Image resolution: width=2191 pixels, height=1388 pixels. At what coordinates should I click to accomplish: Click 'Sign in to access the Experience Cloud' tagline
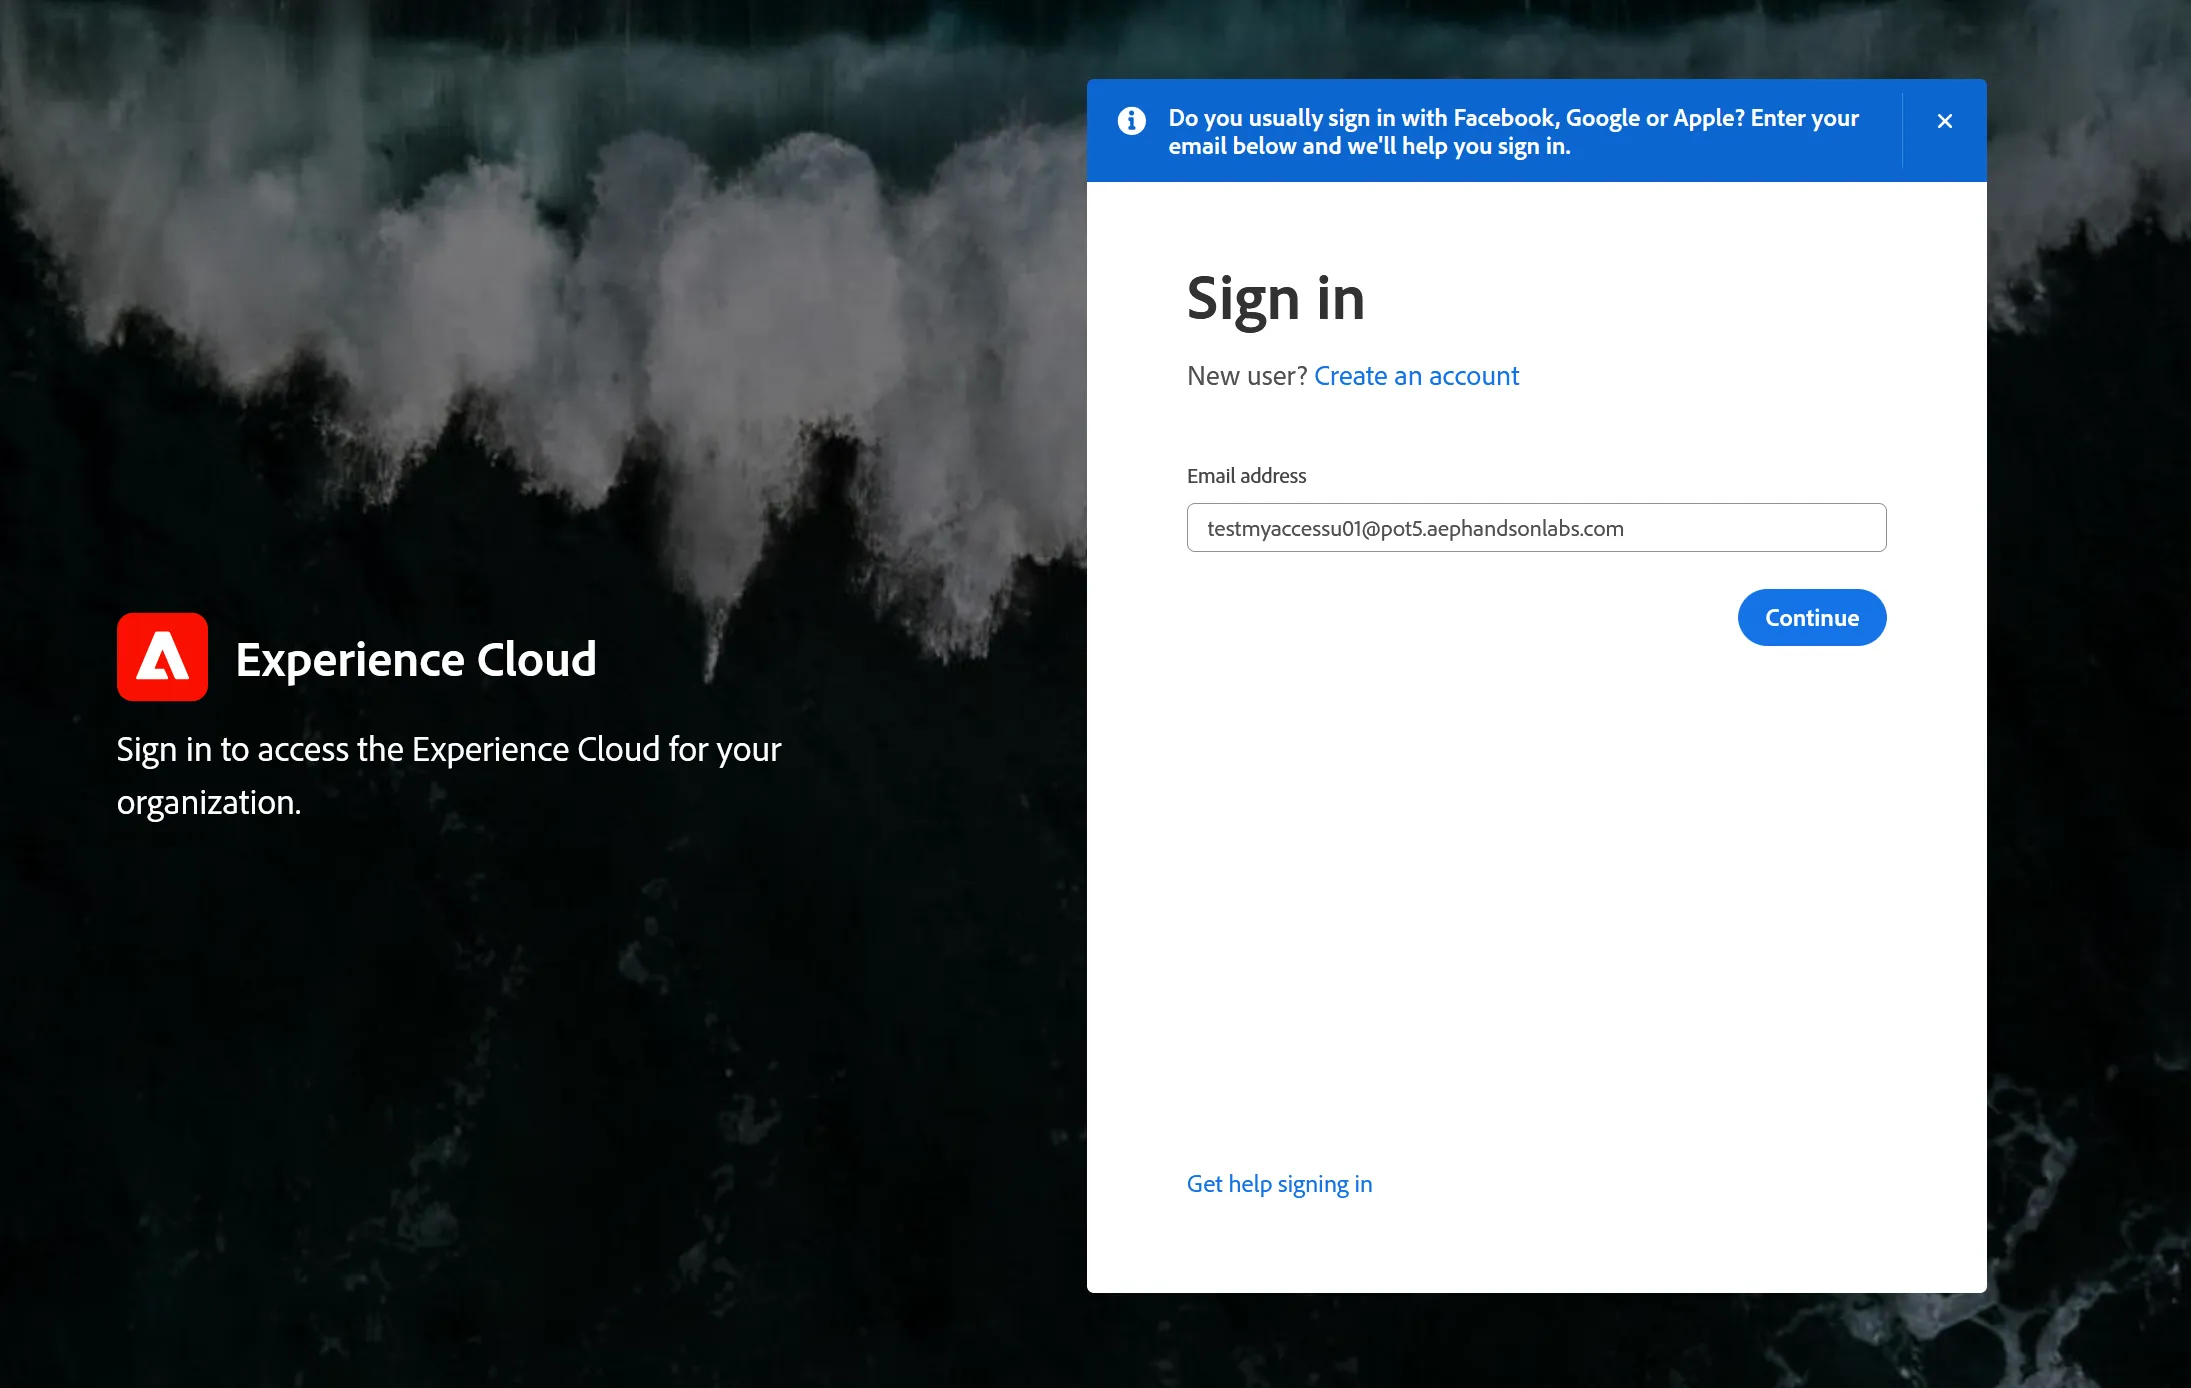(x=449, y=776)
